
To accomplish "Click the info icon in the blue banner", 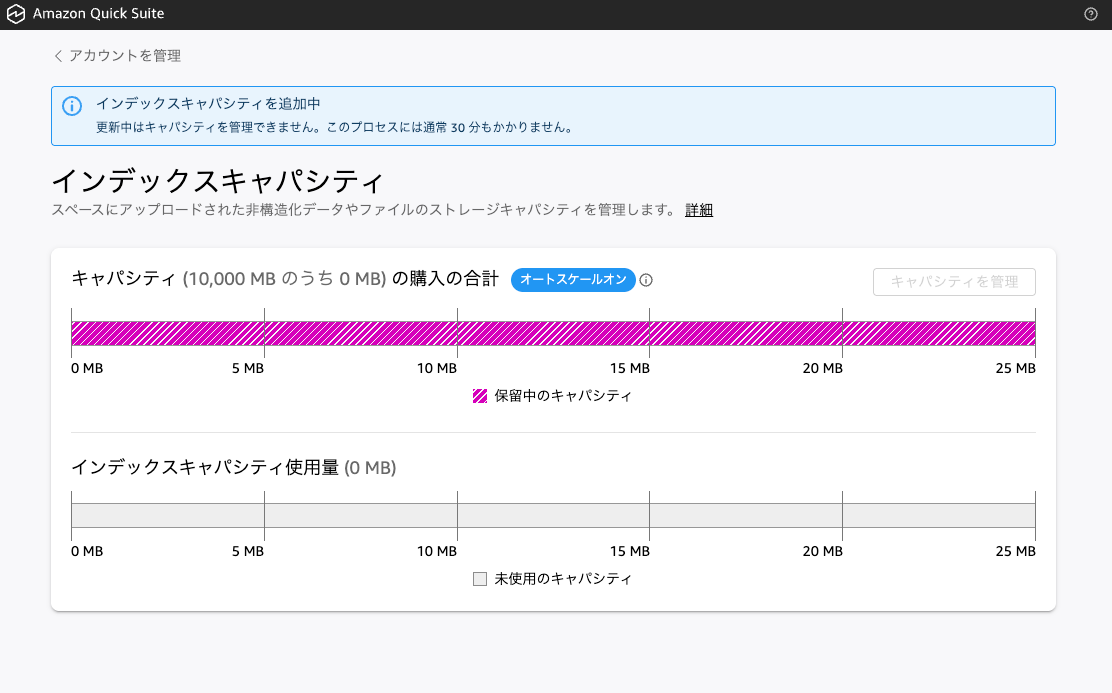I will [72, 106].
